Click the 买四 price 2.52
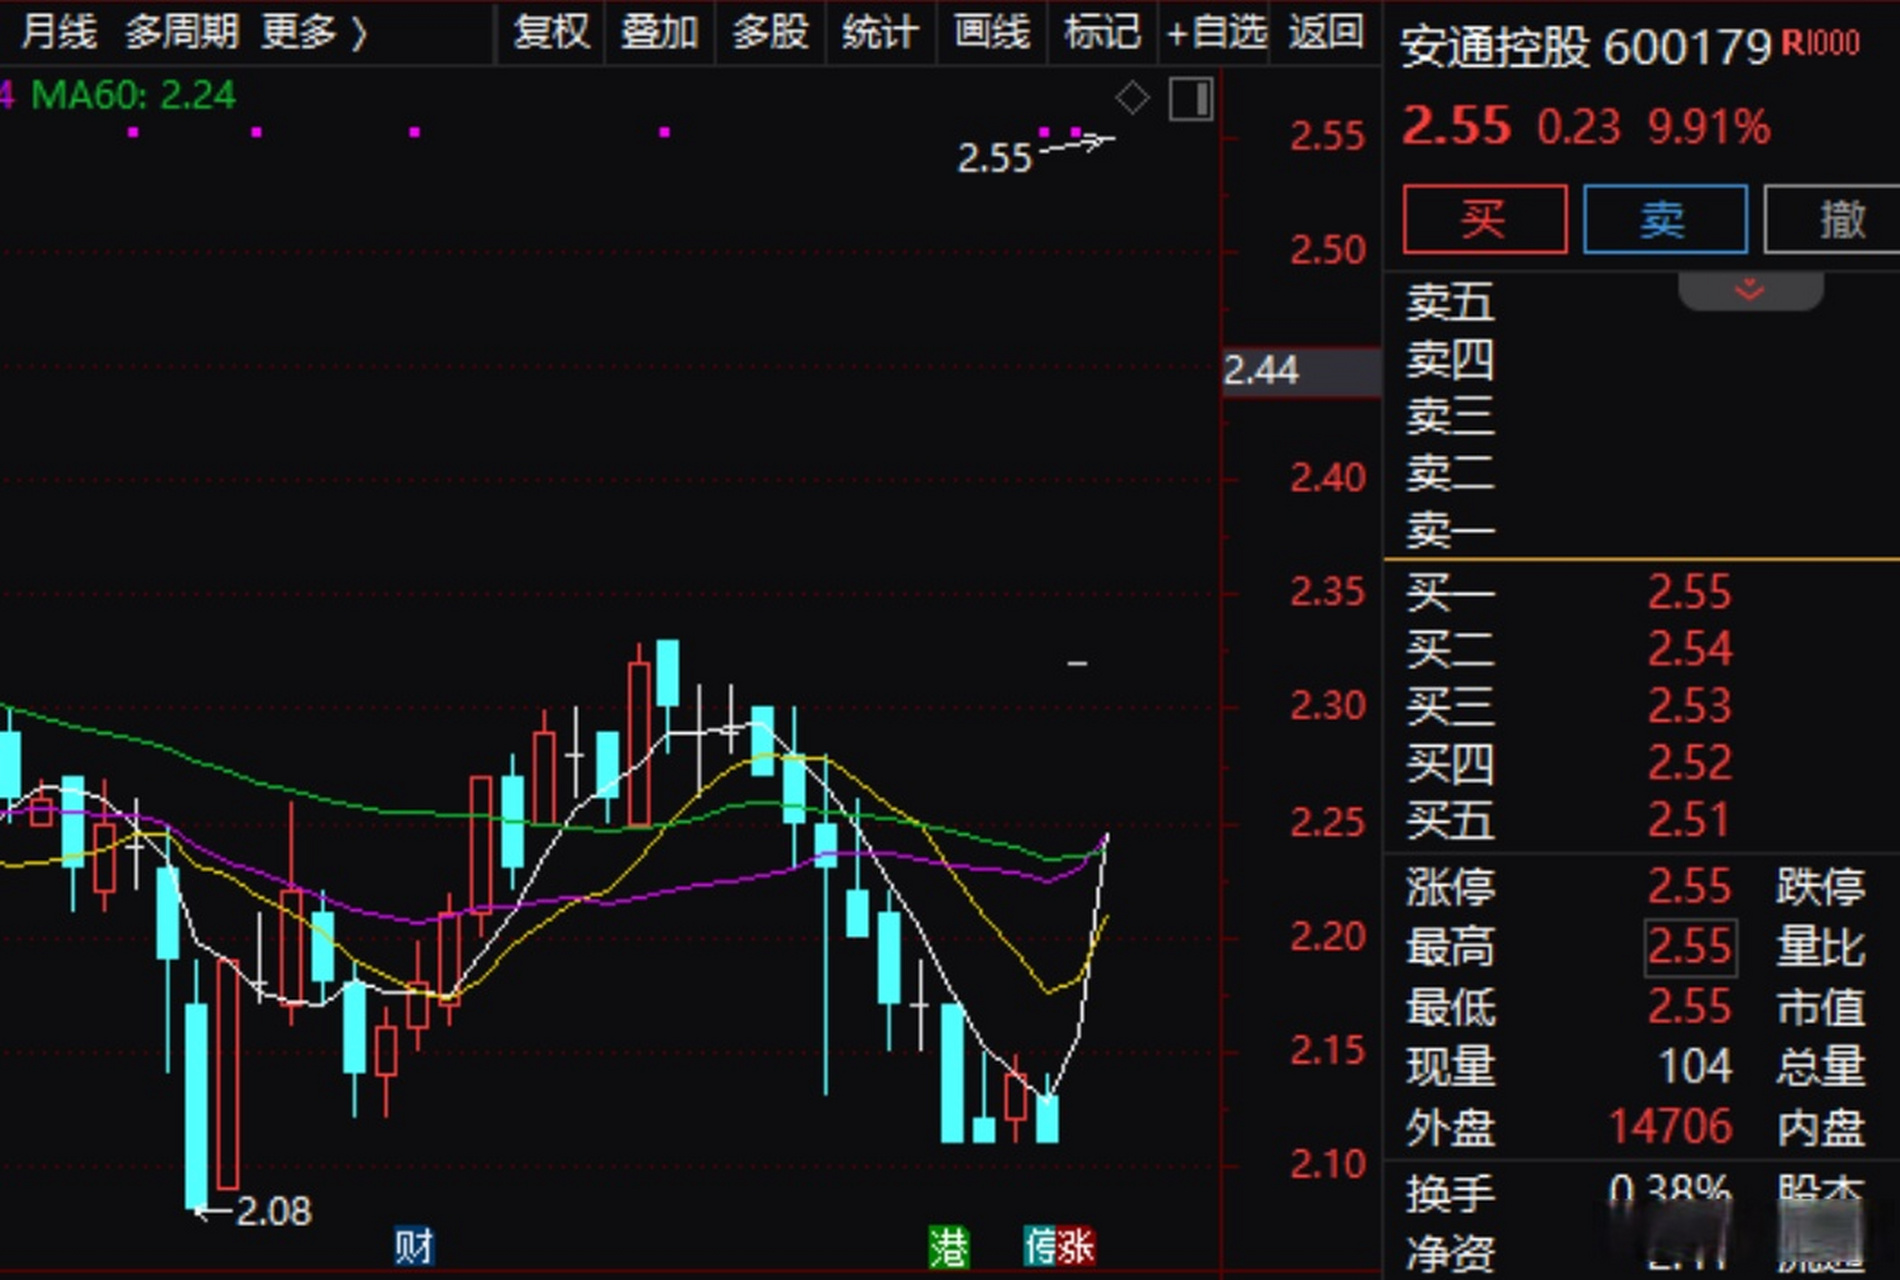Screen dimensions: 1900x1280 point(1688,762)
